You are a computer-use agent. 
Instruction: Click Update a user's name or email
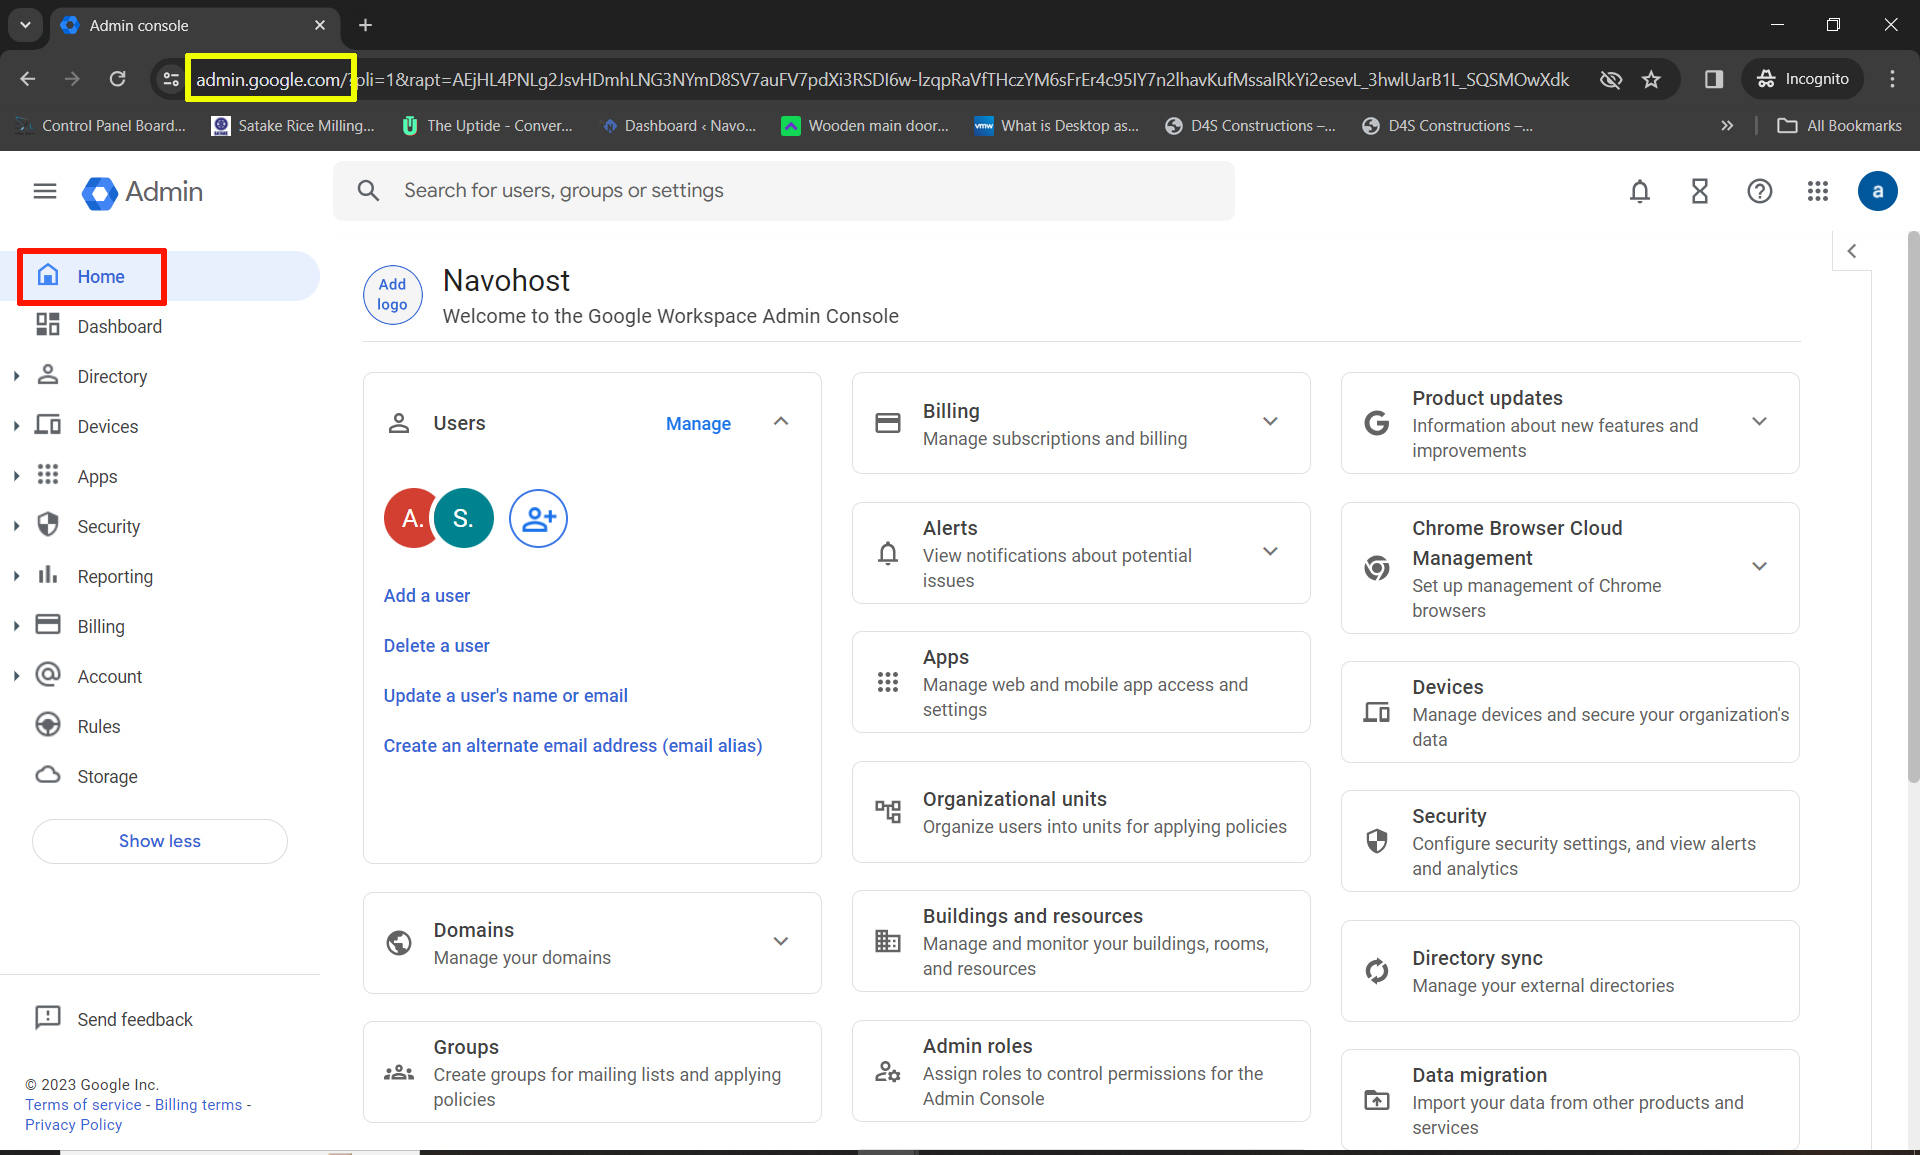506,696
